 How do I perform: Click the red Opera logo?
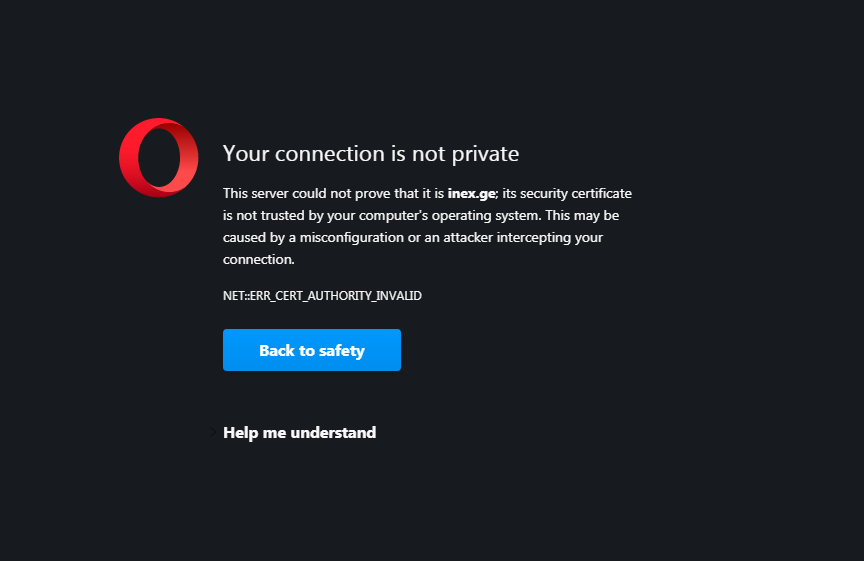pyautogui.click(x=159, y=158)
